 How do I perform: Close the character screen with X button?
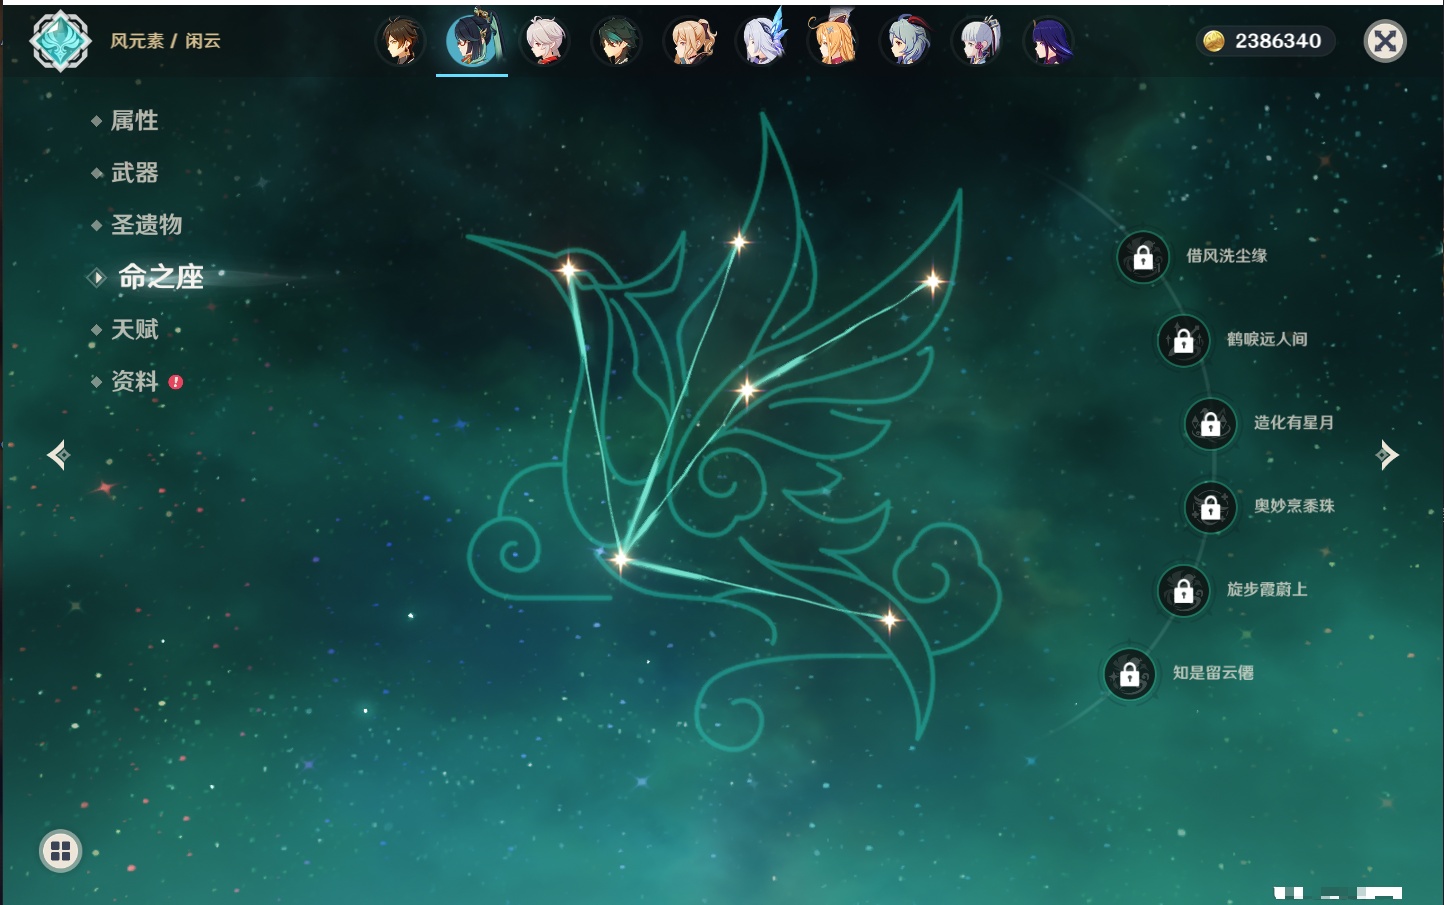(1385, 41)
